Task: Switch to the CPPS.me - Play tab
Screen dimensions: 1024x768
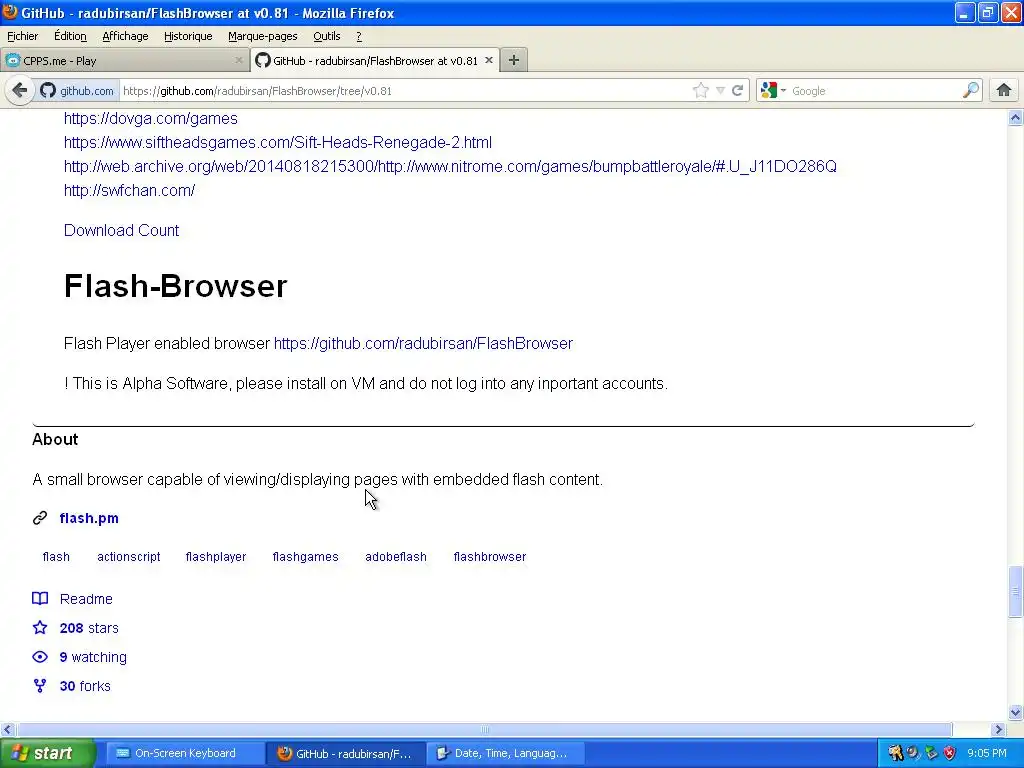Action: coord(124,60)
